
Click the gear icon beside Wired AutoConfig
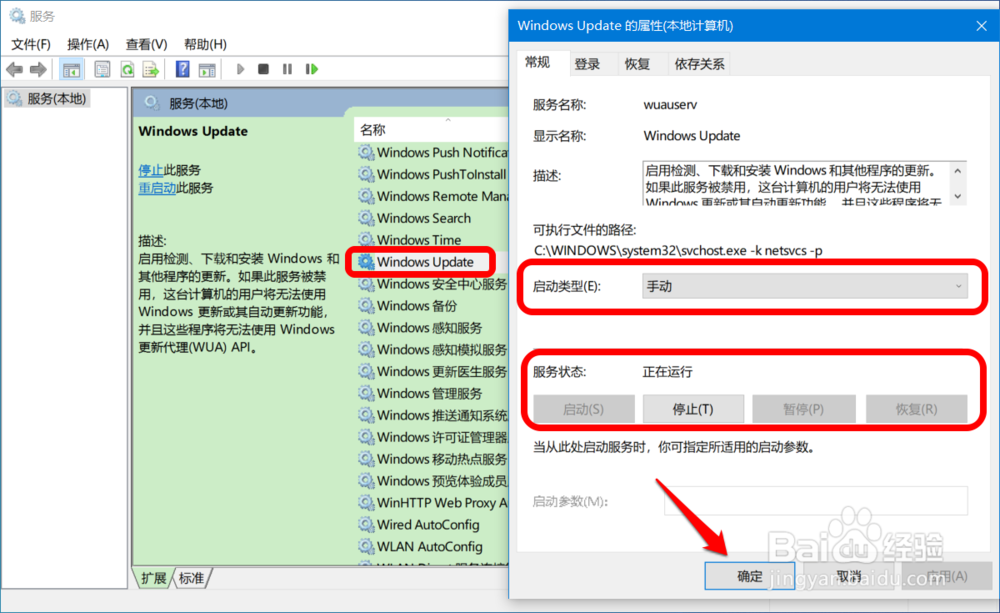pos(366,524)
